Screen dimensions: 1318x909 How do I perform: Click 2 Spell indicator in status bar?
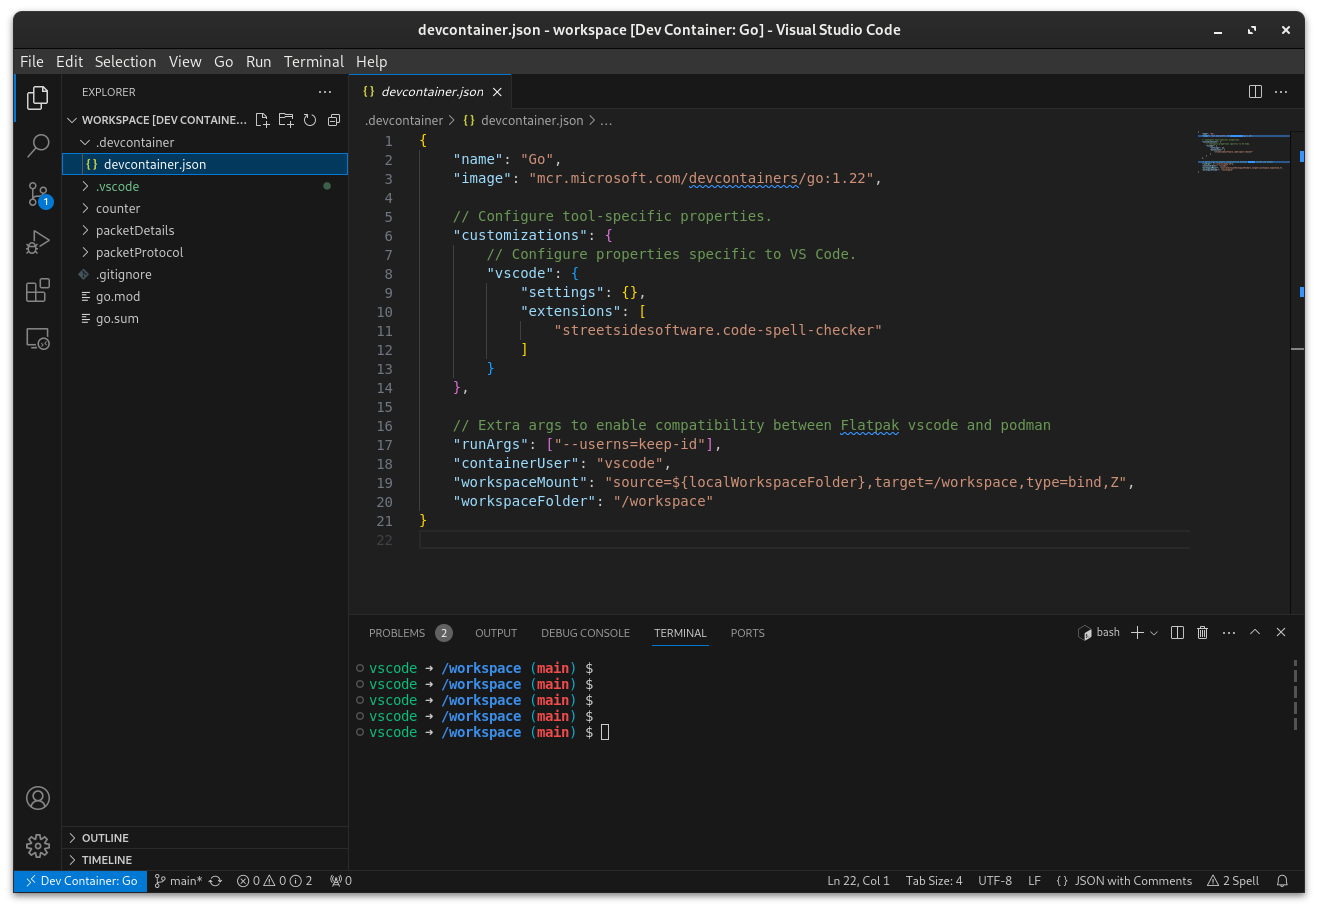pos(1233,881)
